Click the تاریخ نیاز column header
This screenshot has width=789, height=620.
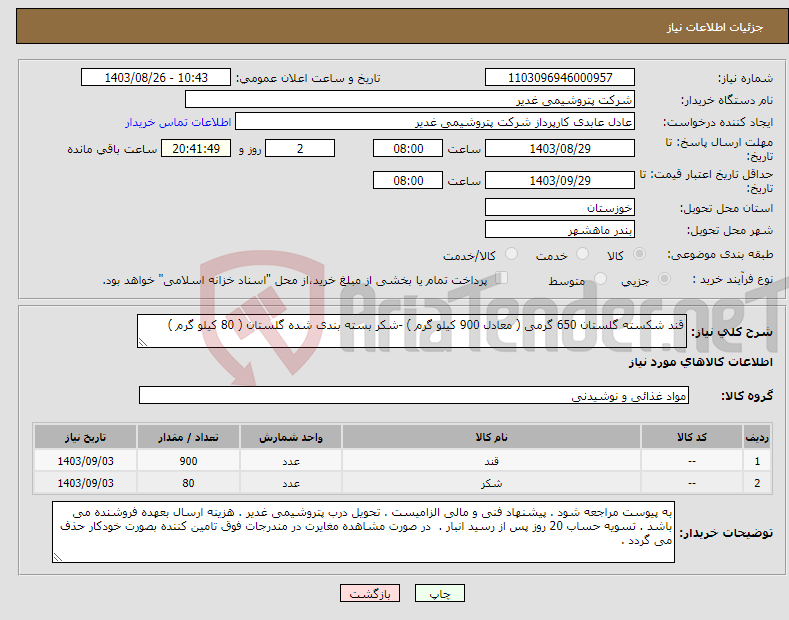coord(85,437)
